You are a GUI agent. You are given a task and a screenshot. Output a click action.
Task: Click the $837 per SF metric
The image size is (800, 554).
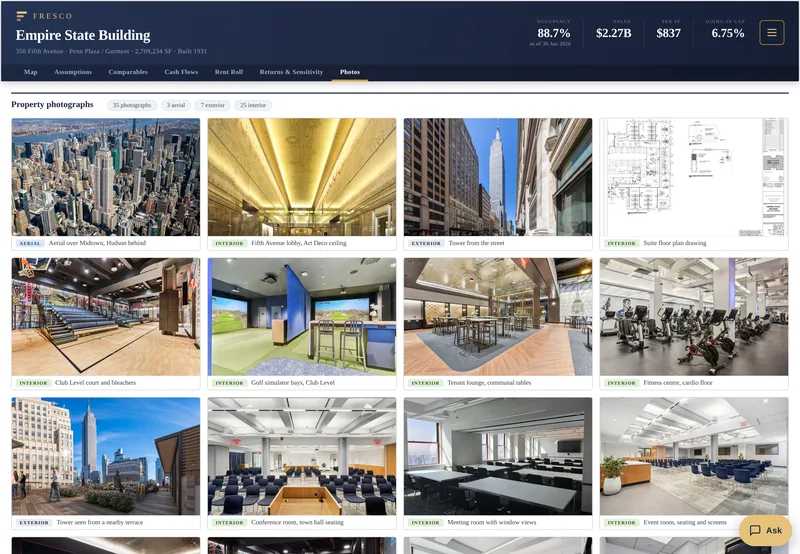(x=668, y=30)
